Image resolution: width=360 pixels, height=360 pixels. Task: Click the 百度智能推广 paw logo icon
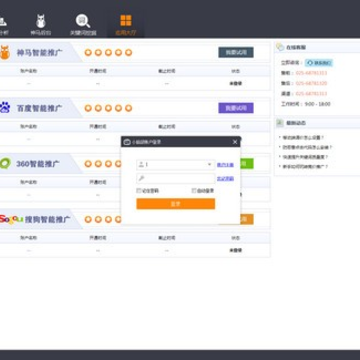point(5,108)
